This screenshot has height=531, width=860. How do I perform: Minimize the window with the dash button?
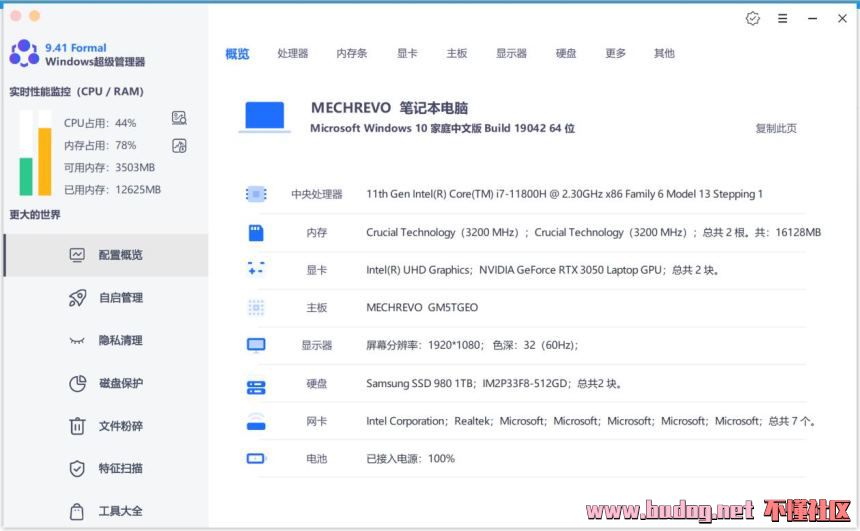[812, 19]
